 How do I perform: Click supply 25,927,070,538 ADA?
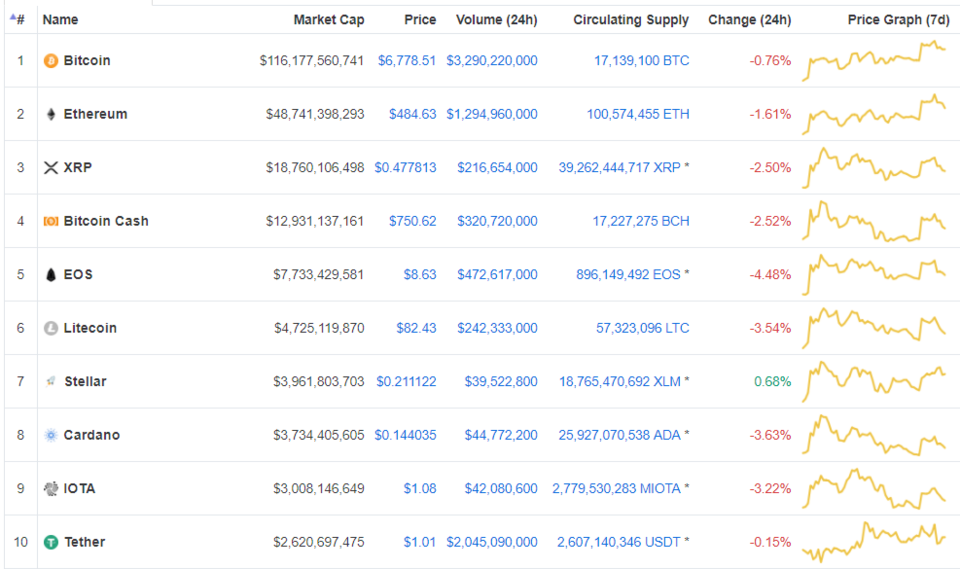[x=620, y=435]
